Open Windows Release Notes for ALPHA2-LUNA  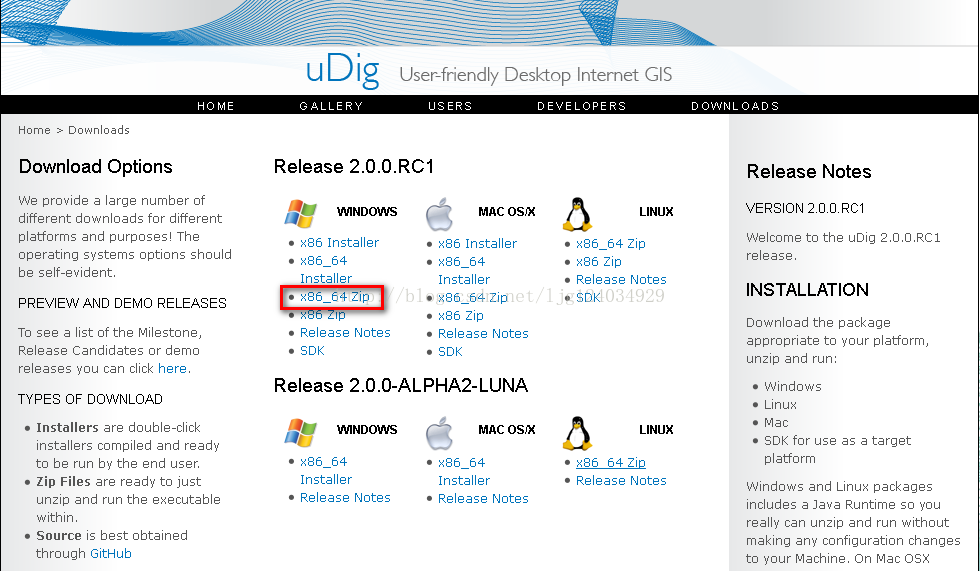345,497
